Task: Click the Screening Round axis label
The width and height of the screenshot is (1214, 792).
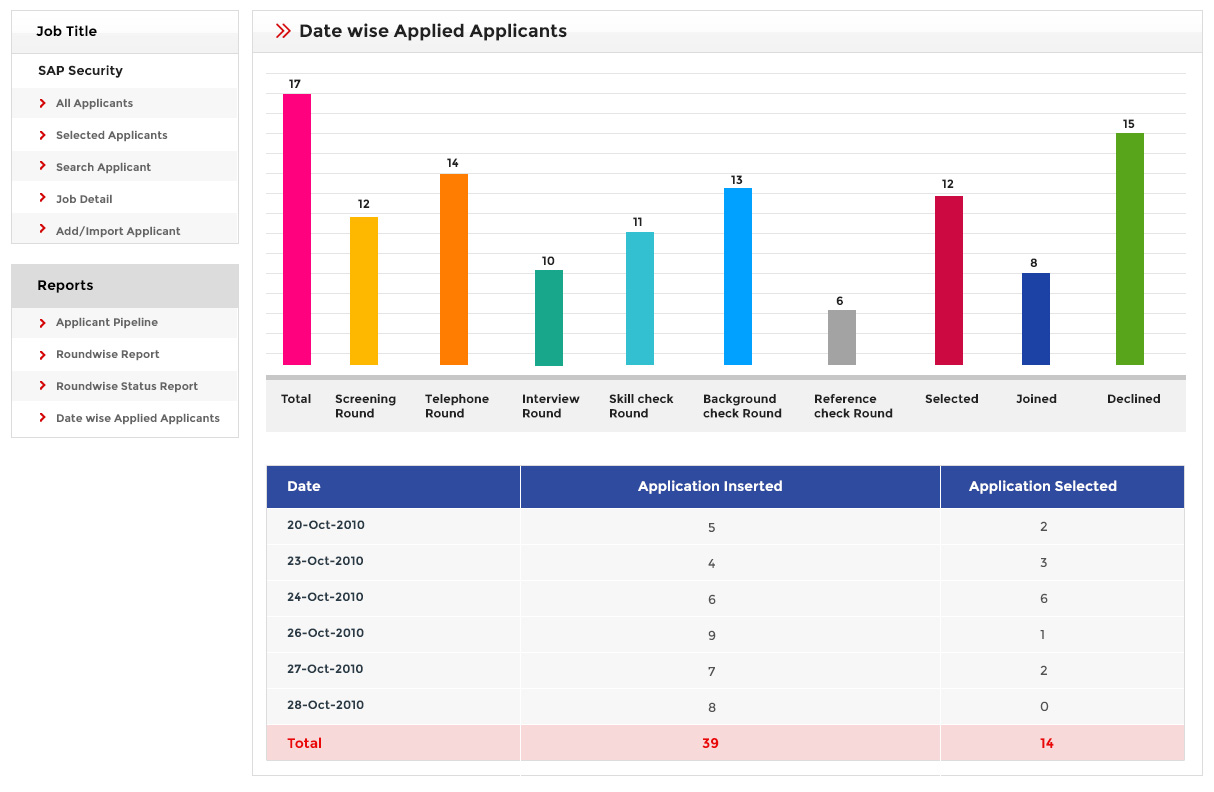Action: point(365,406)
